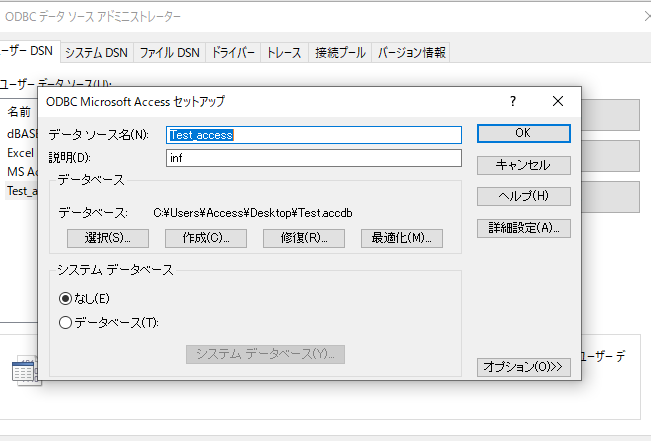
Task: Select the MS Access row in data source list
Action: [x=22, y=172]
